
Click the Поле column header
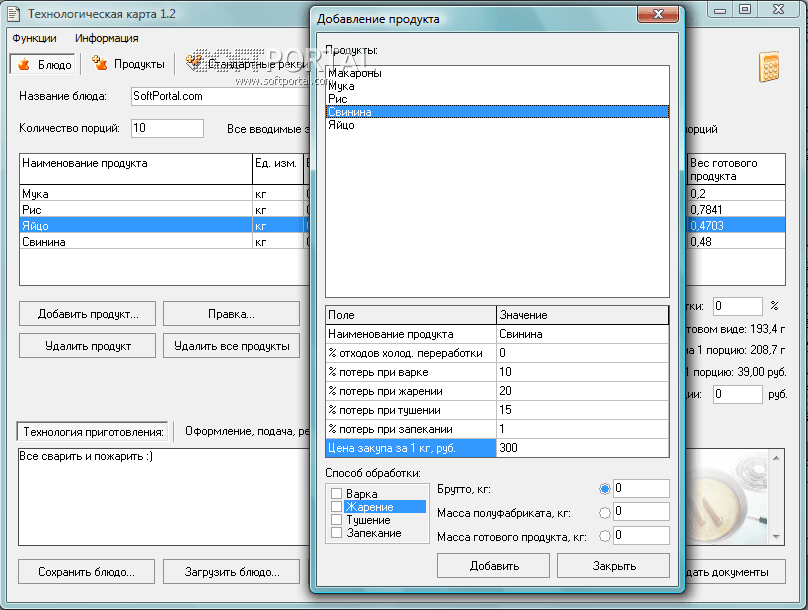click(x=411, y=315)
